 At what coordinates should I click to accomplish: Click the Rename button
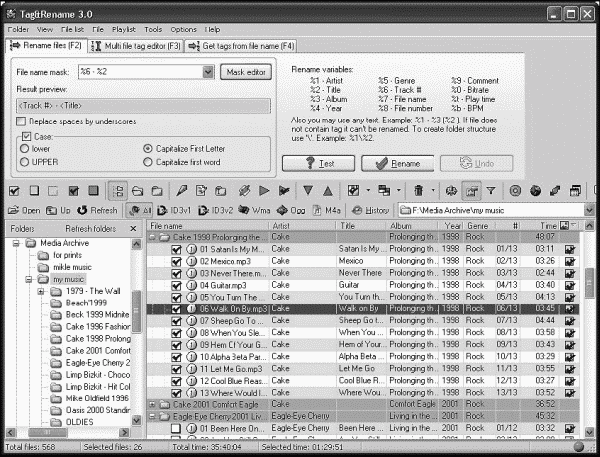coord(398,163)
